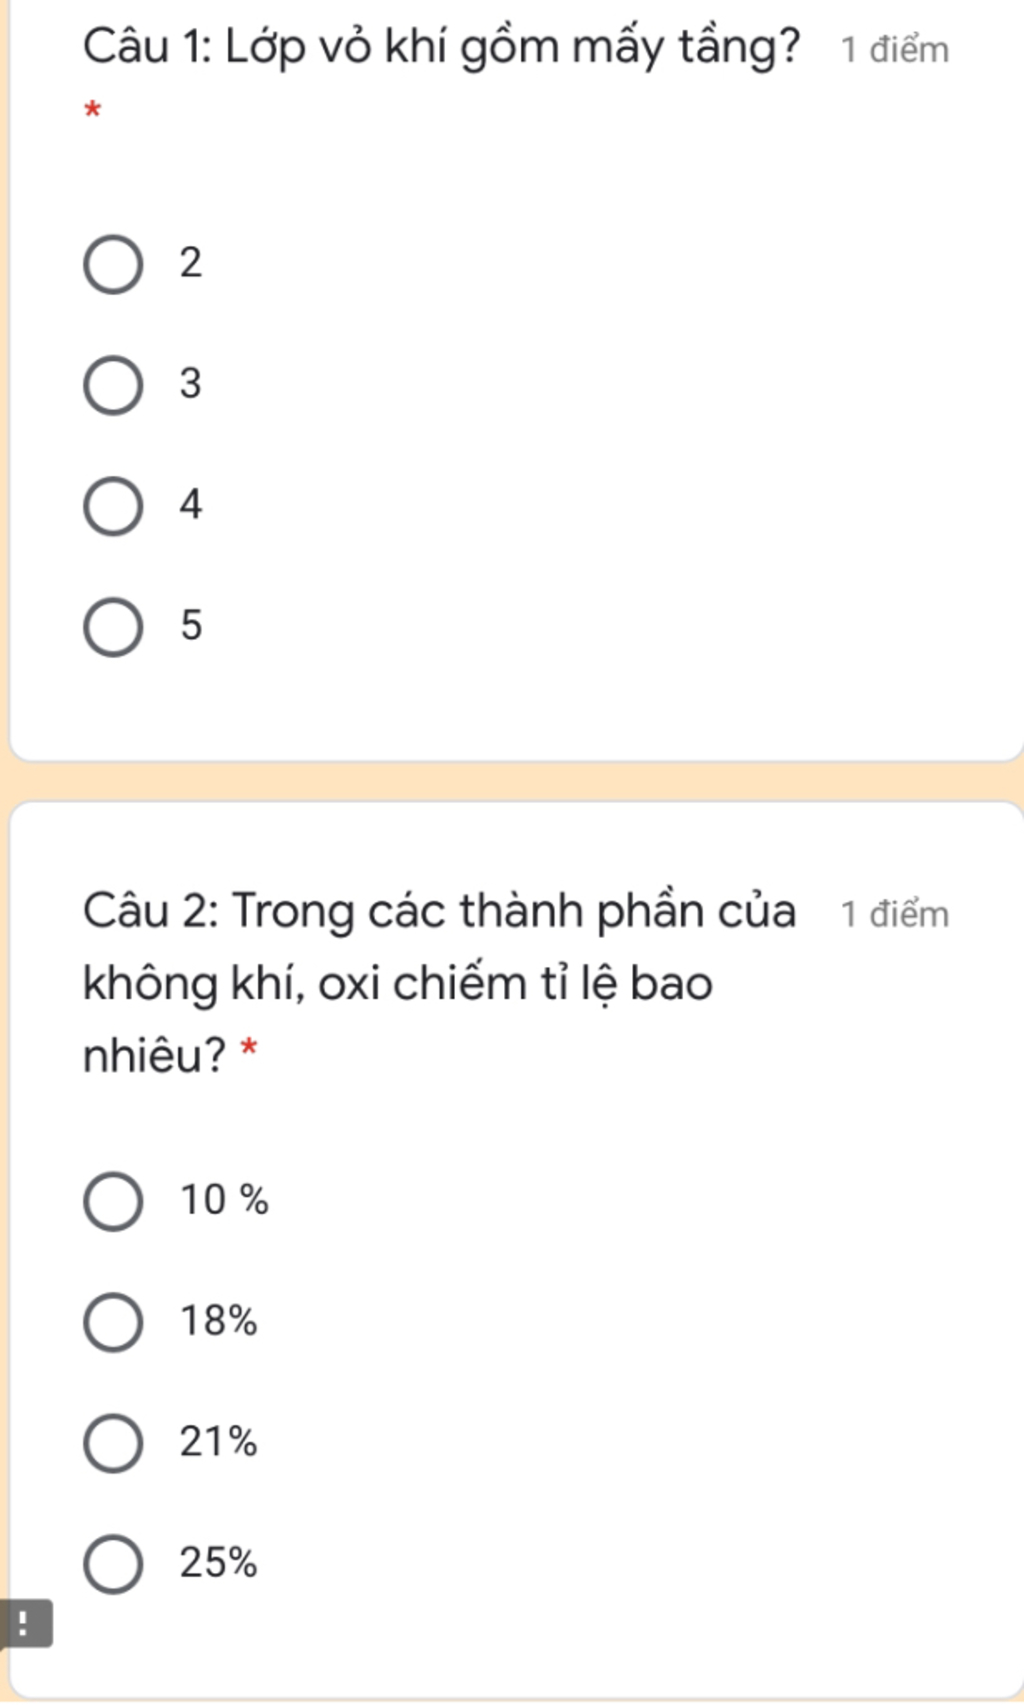Choose the radio circle beside answer 3
The height and width of the screenshot is (1705, 1024).
click(113, 385)
